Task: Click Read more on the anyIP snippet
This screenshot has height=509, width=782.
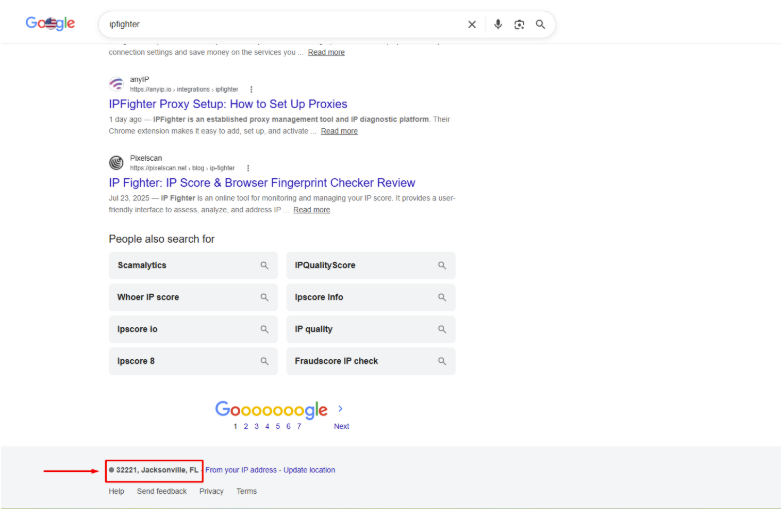Action: 339,131
